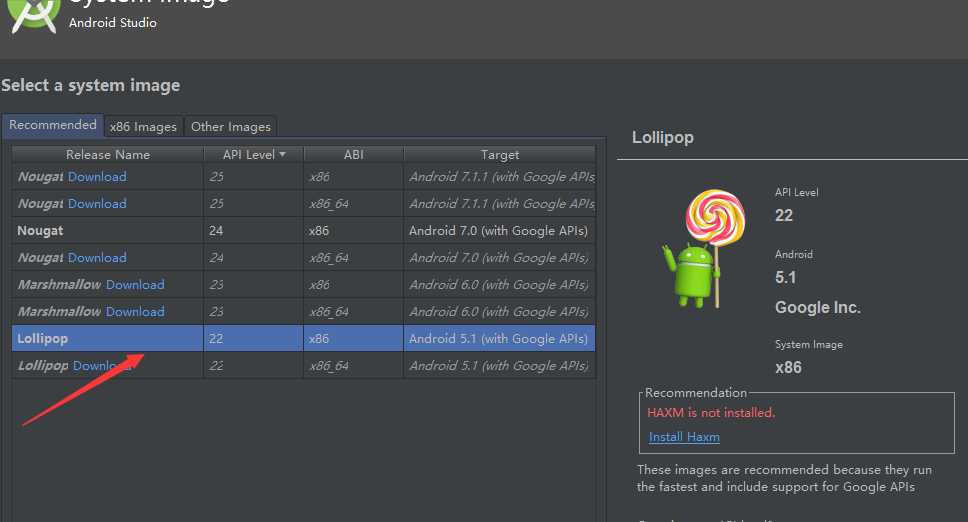
Task: Click Android 6.0 target in Marshmallow x86_64 row
Action: (498, 312)
